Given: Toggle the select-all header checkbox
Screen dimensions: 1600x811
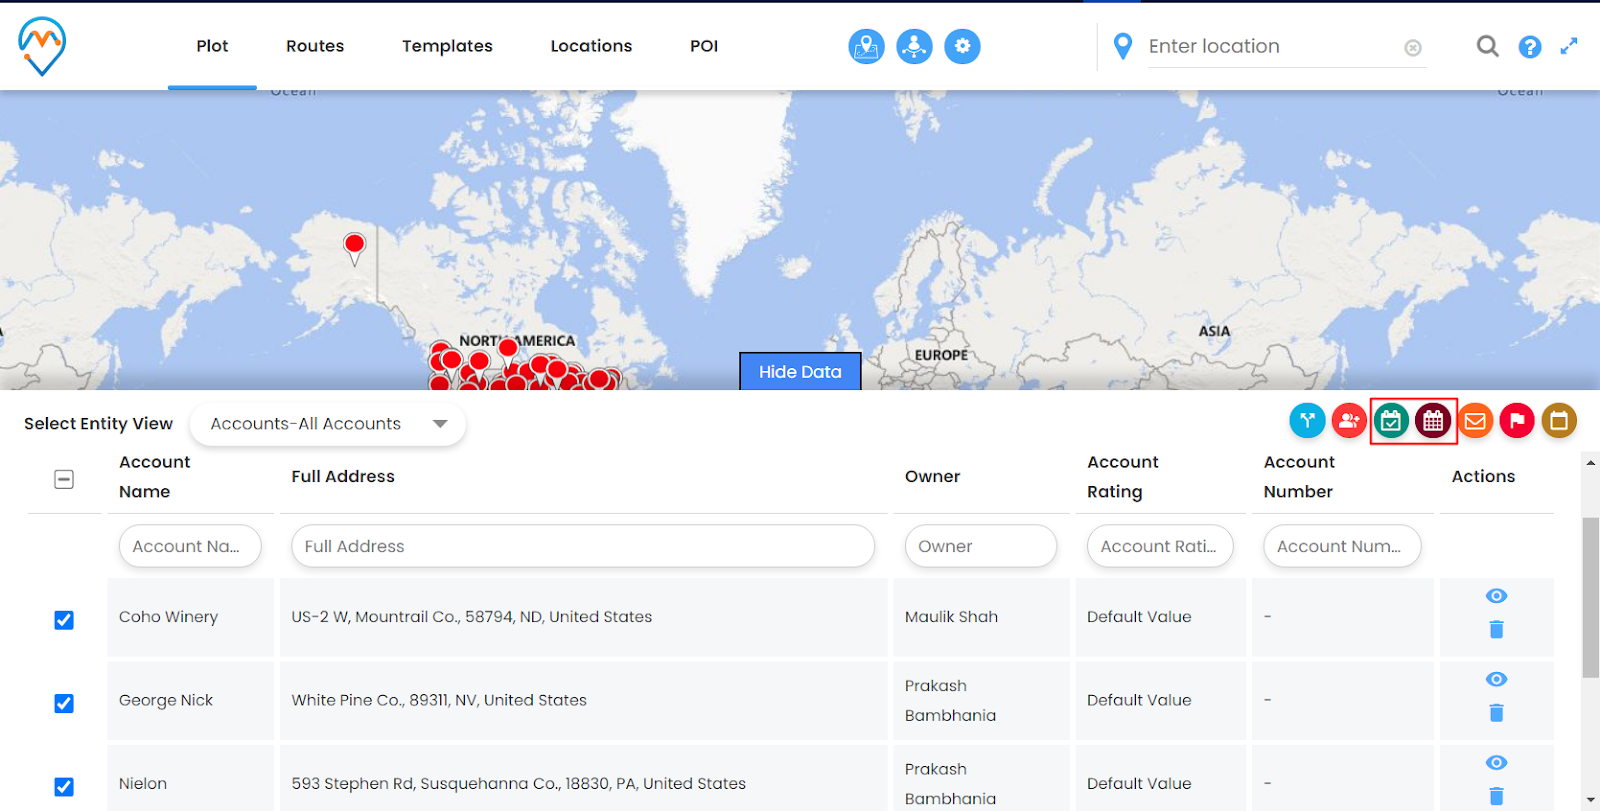Looking at the screenshot, I should pyautogui.click(x=64, y=479).
